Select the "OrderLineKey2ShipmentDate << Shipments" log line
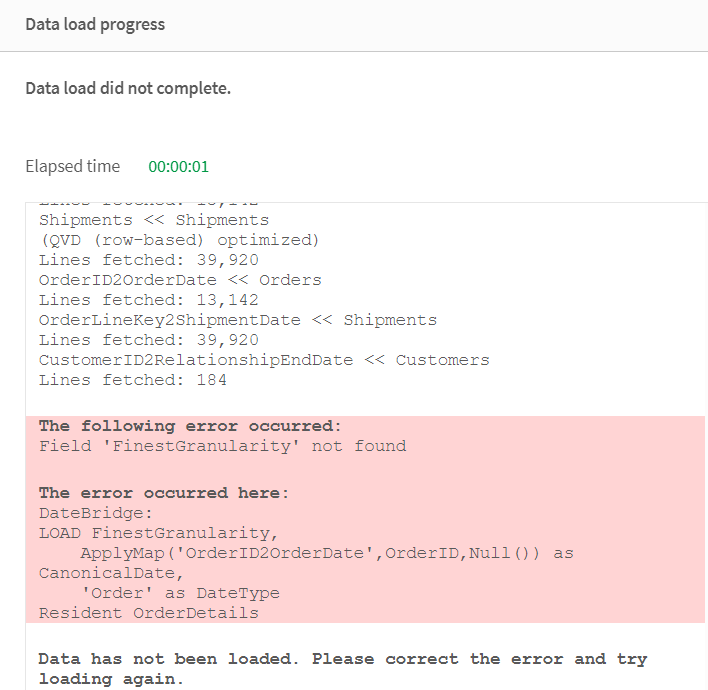The height and width of the screenshot is (690, 708). tap(238, 320)
